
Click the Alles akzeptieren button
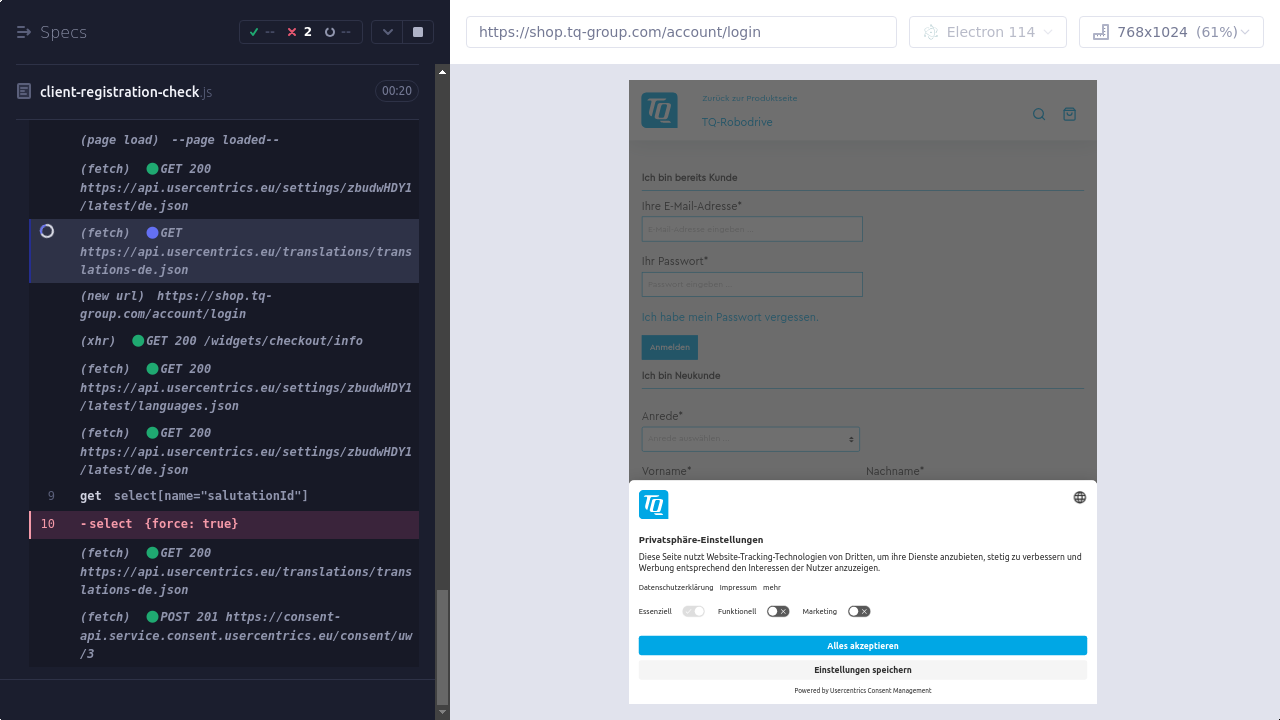(862, 646)
